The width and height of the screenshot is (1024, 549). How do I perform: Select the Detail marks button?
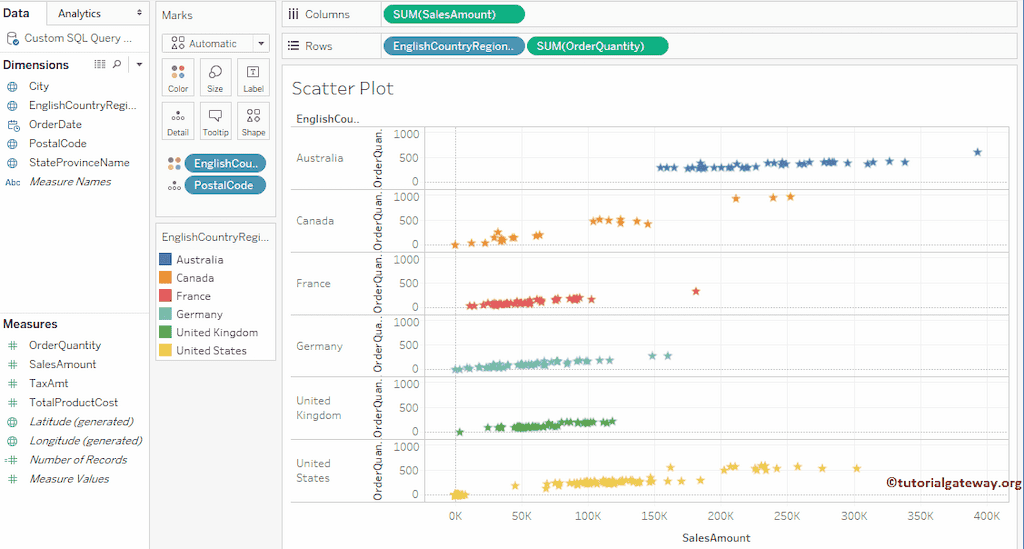click(x=178, y=121)
